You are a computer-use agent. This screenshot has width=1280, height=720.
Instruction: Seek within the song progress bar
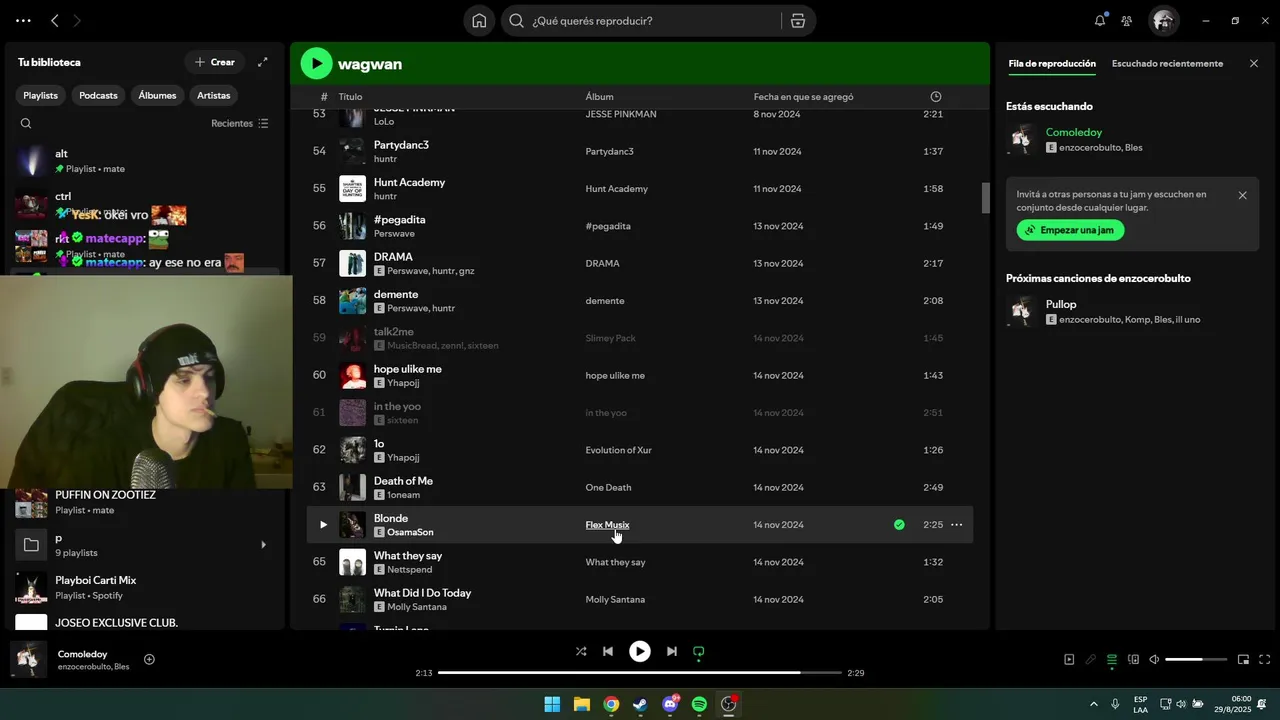click(640, 673)
